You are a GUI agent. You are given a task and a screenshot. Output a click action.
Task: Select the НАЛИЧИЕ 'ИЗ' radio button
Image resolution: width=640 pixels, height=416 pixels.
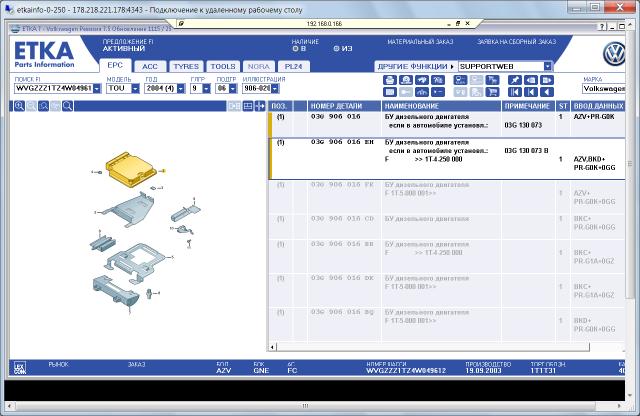click(336, 49)
